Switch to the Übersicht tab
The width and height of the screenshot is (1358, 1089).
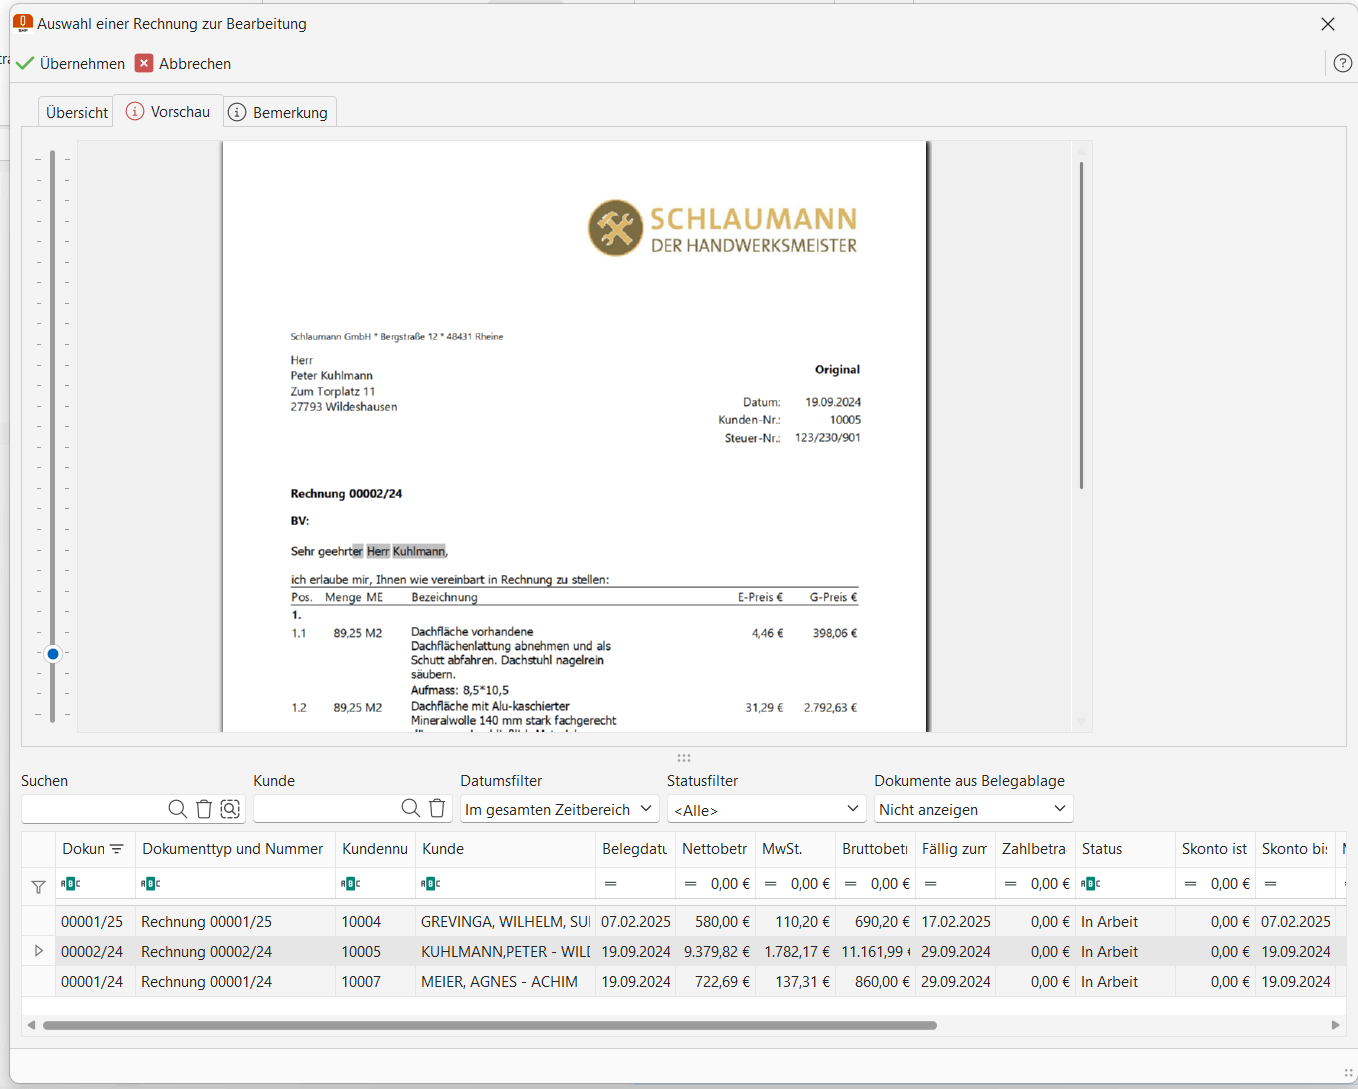point(76,112)
